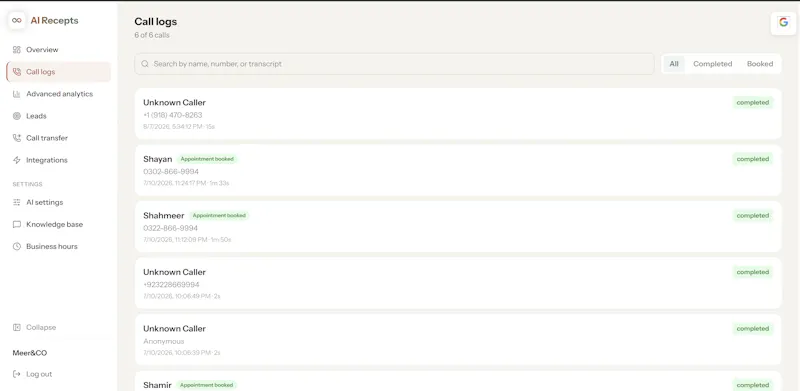Click the Overview grid icon in sidebar

(x=17, y=50)
